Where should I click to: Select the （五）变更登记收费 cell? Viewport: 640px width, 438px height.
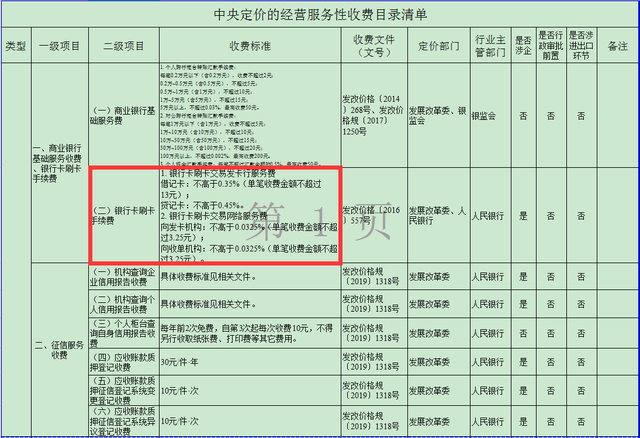tap(123, 391)
